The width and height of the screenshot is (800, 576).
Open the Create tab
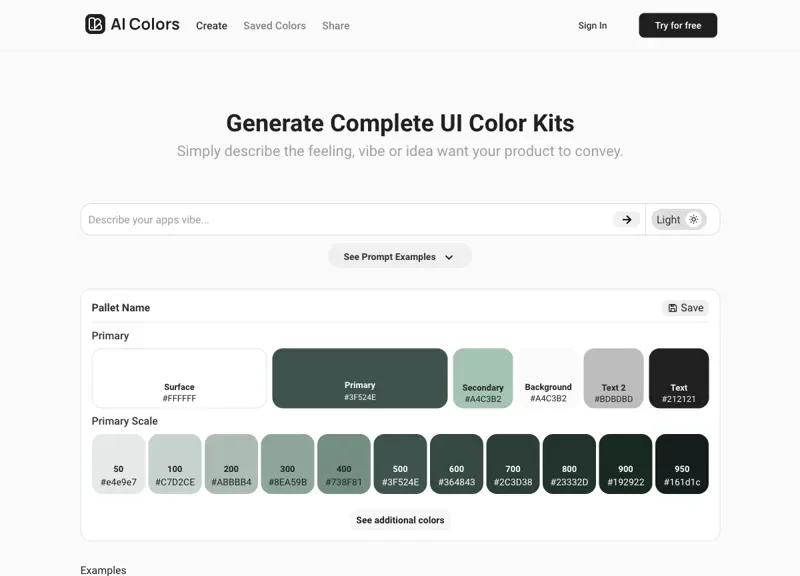tap(211, 26)
